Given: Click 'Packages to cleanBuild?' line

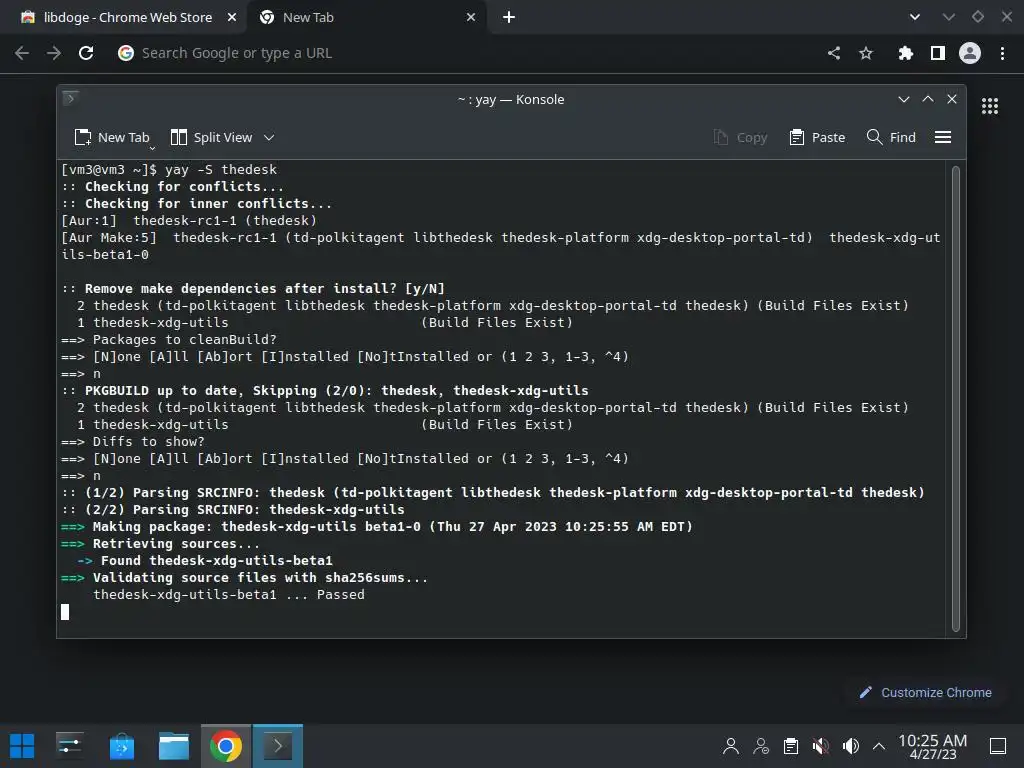Looking at the screenshot, I should (169, 340).
